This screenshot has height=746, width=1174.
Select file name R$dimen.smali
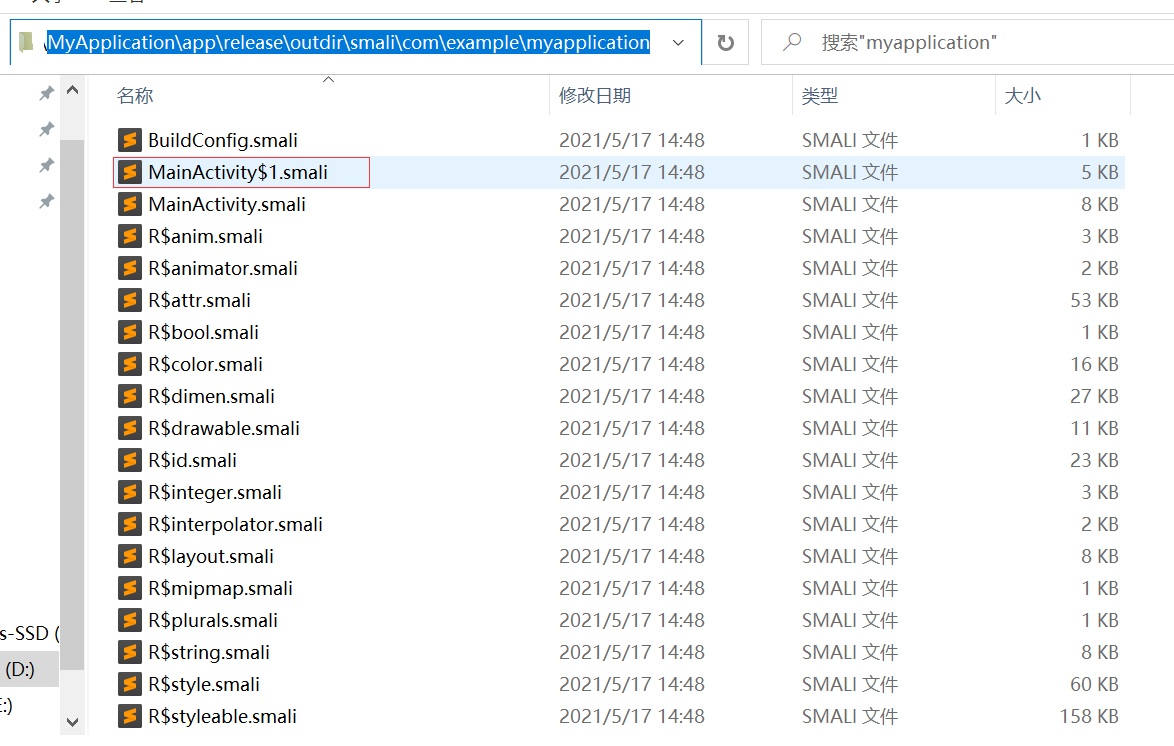click(x=211, y=396)
